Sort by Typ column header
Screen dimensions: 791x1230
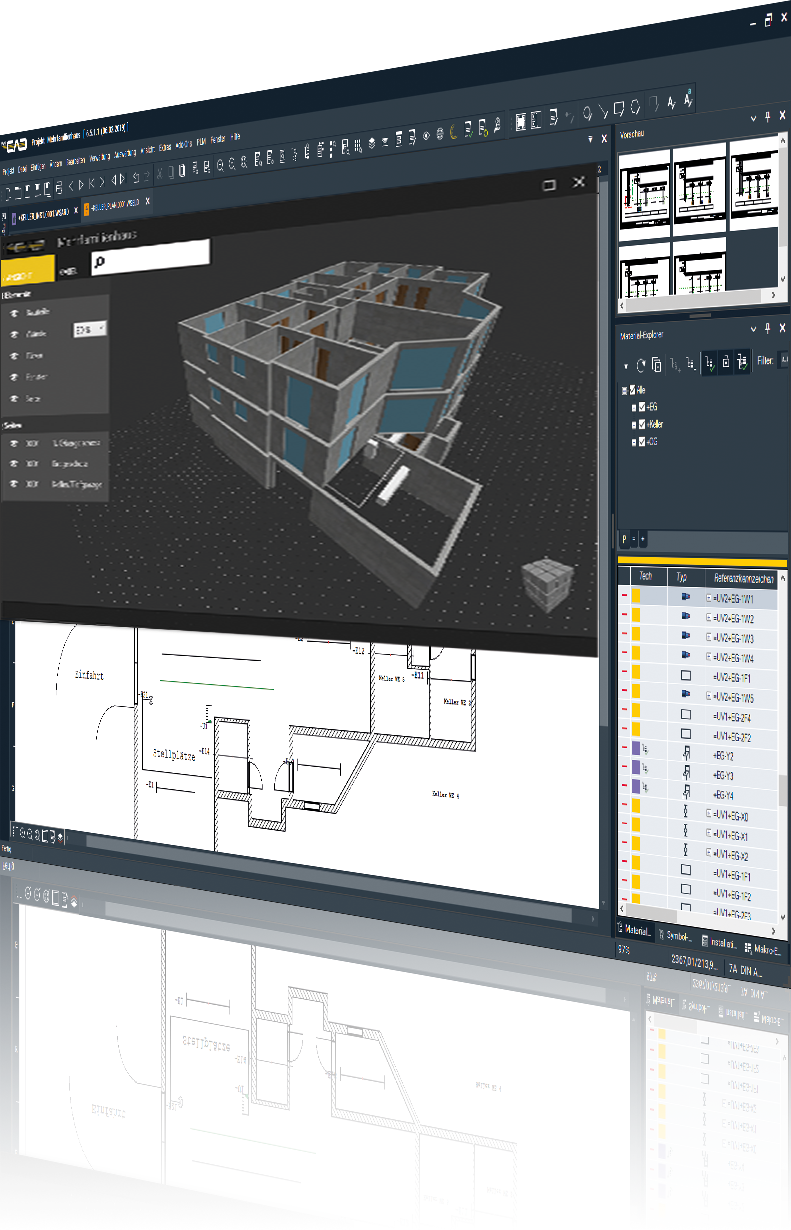click(682, 577)
